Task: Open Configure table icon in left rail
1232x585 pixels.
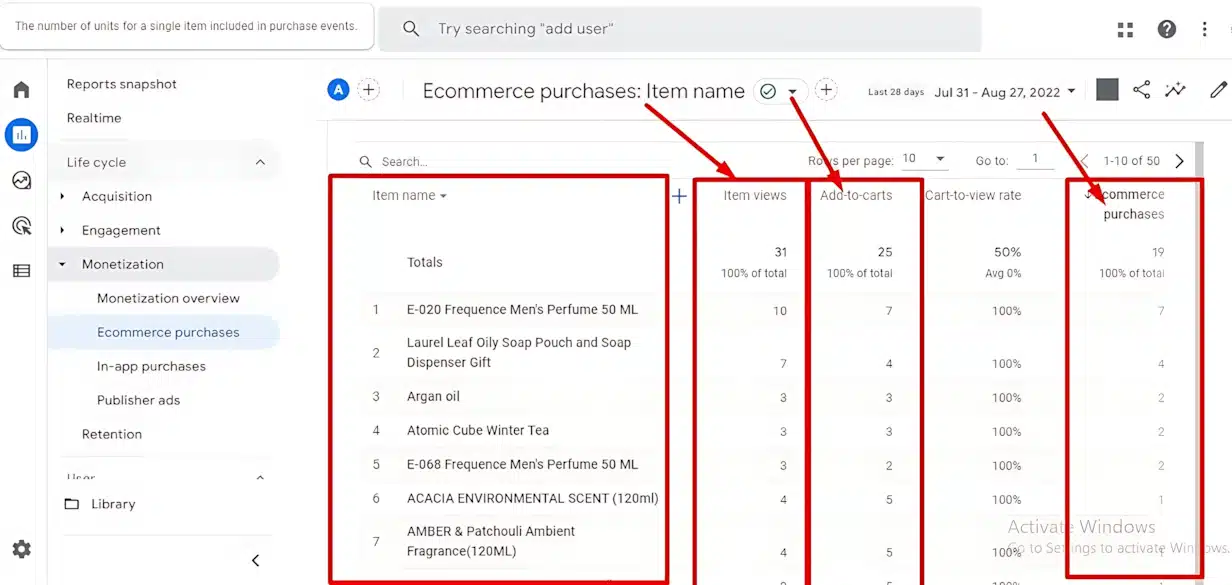Action: tap(21, 271)
